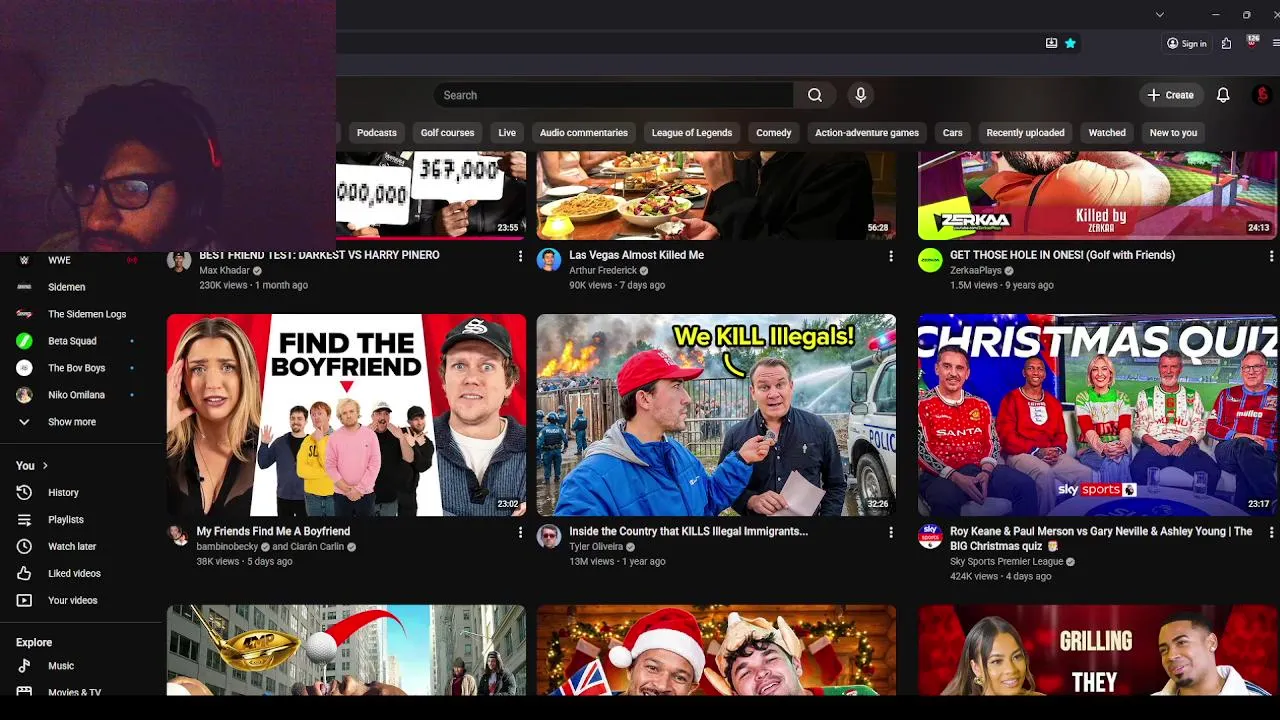Play the Christmas Quiz thumbnail

click(1098, 415)
